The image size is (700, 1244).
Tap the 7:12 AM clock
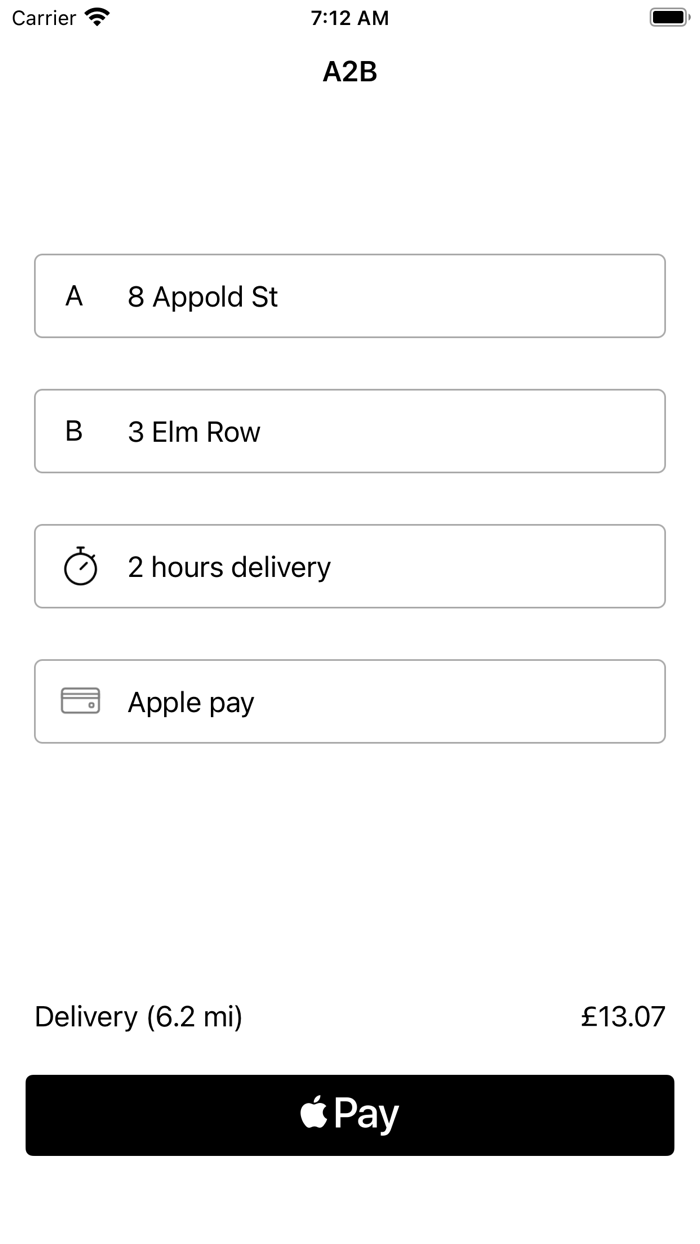[x=350, y=18]
